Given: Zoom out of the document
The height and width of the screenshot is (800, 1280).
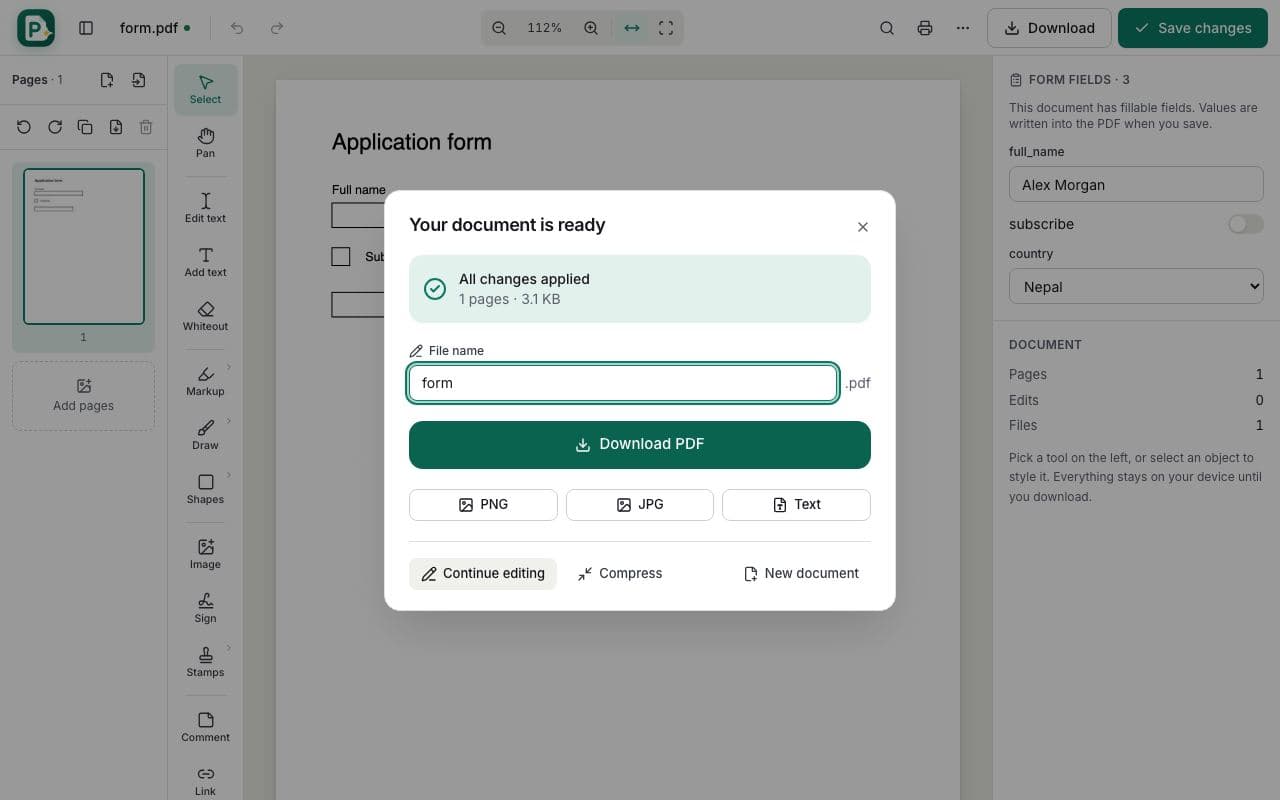Looking at the screenshot, I should (499, 28).
